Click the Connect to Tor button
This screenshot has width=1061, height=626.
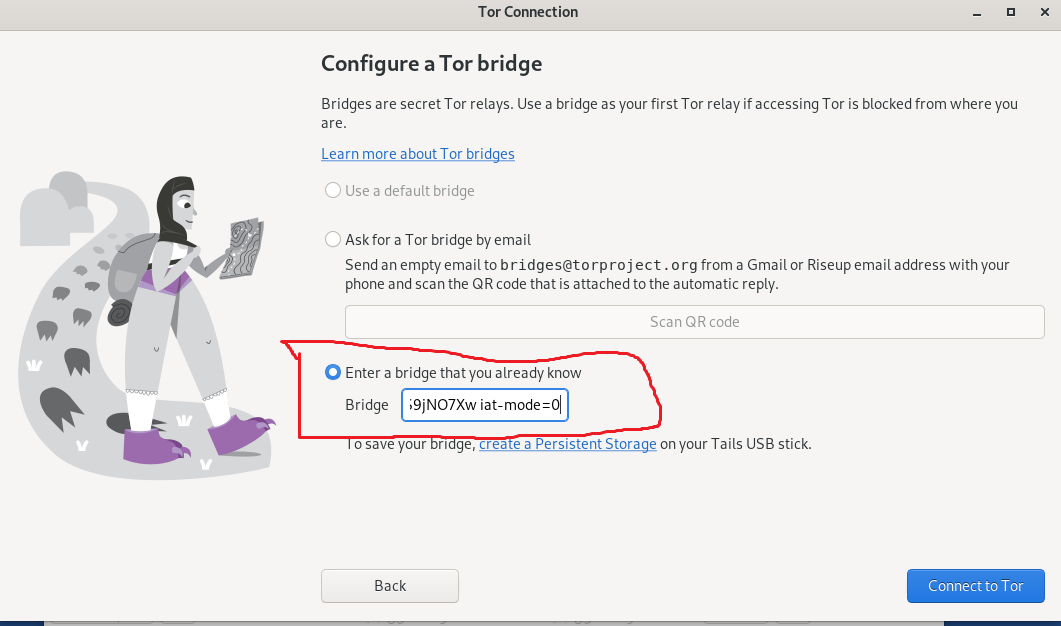click(x=975, y=586)
